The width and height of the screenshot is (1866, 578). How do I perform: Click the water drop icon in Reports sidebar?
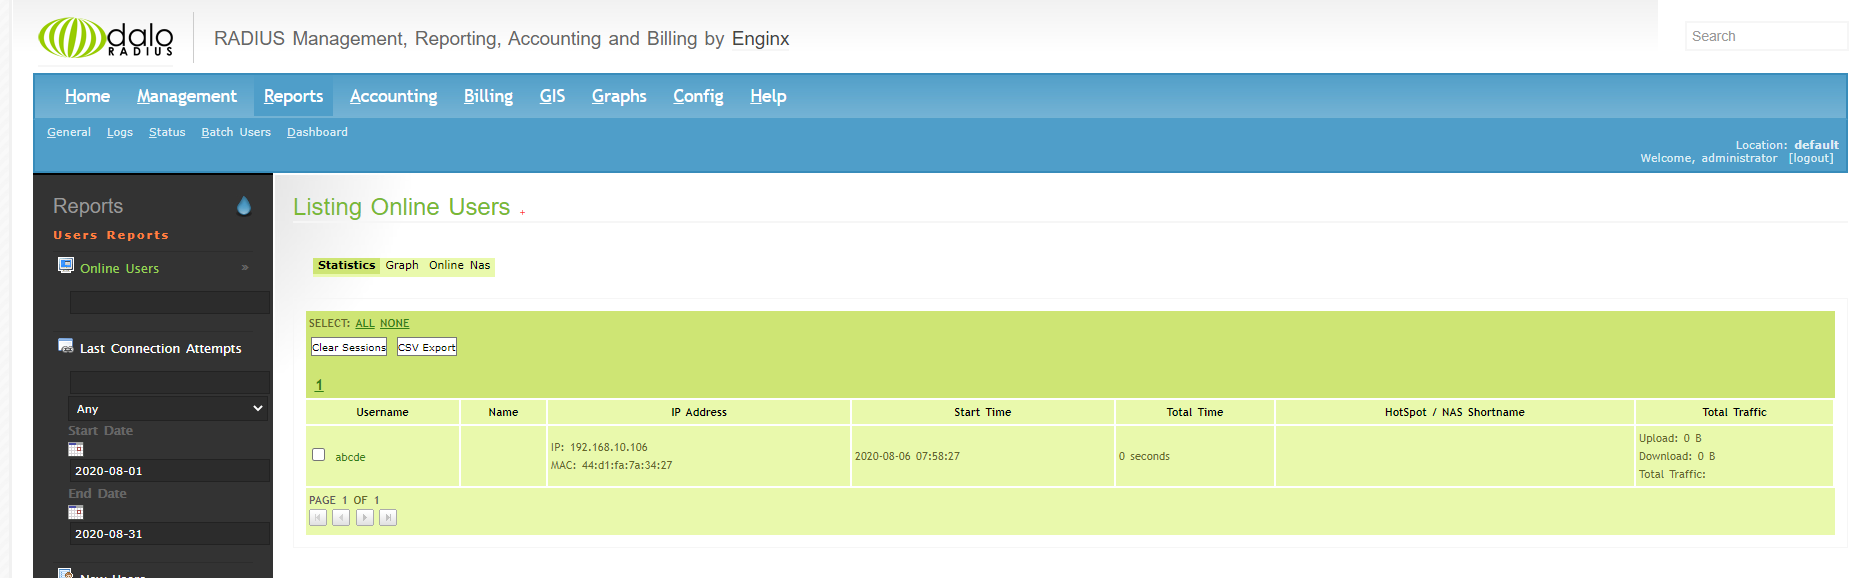pyautogui.click(x=244, y=206)
